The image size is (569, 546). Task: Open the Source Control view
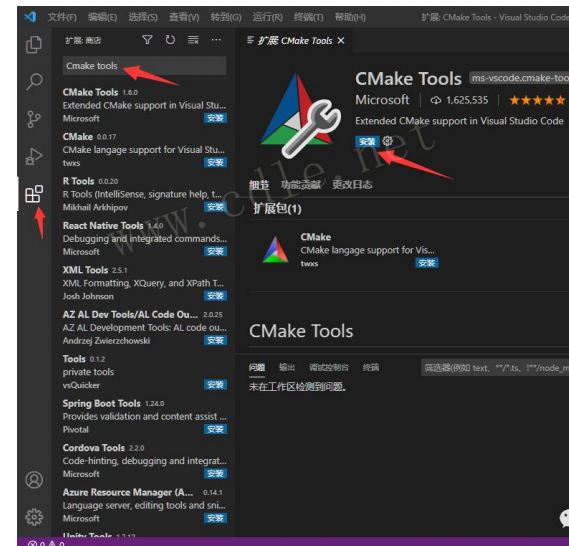(34, 119)
